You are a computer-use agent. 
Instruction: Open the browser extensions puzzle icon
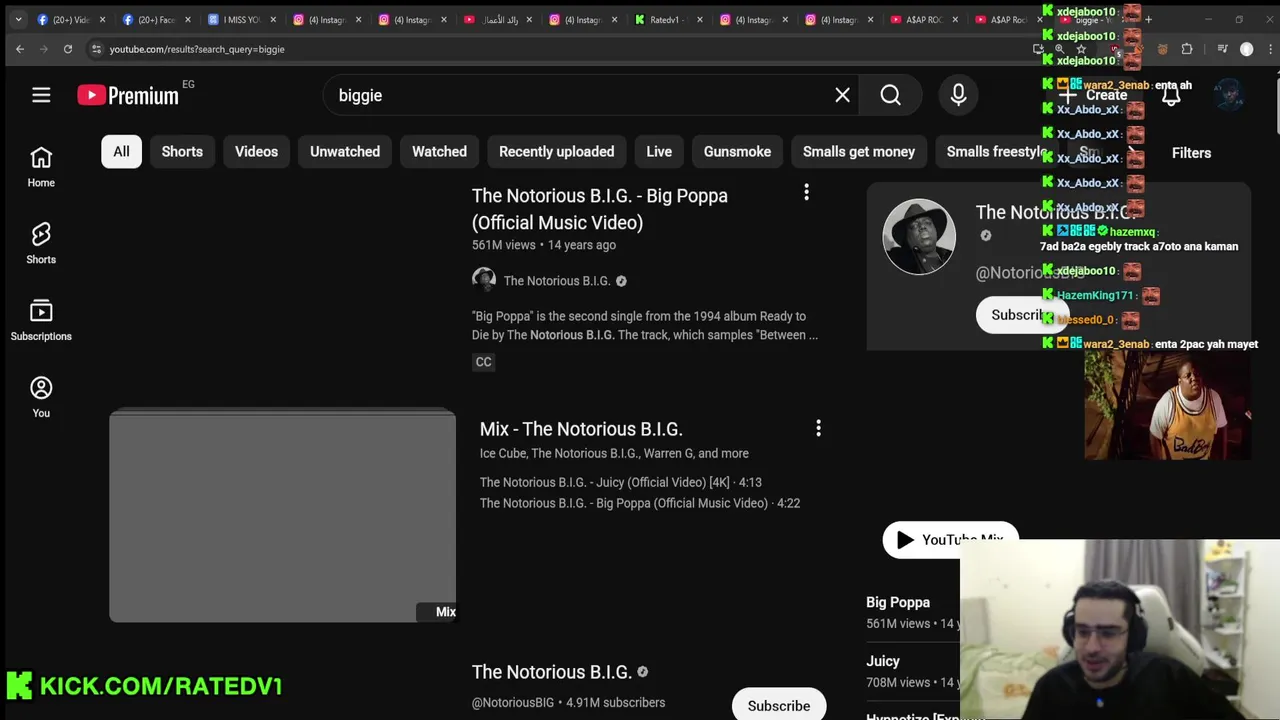(1187, 49)
